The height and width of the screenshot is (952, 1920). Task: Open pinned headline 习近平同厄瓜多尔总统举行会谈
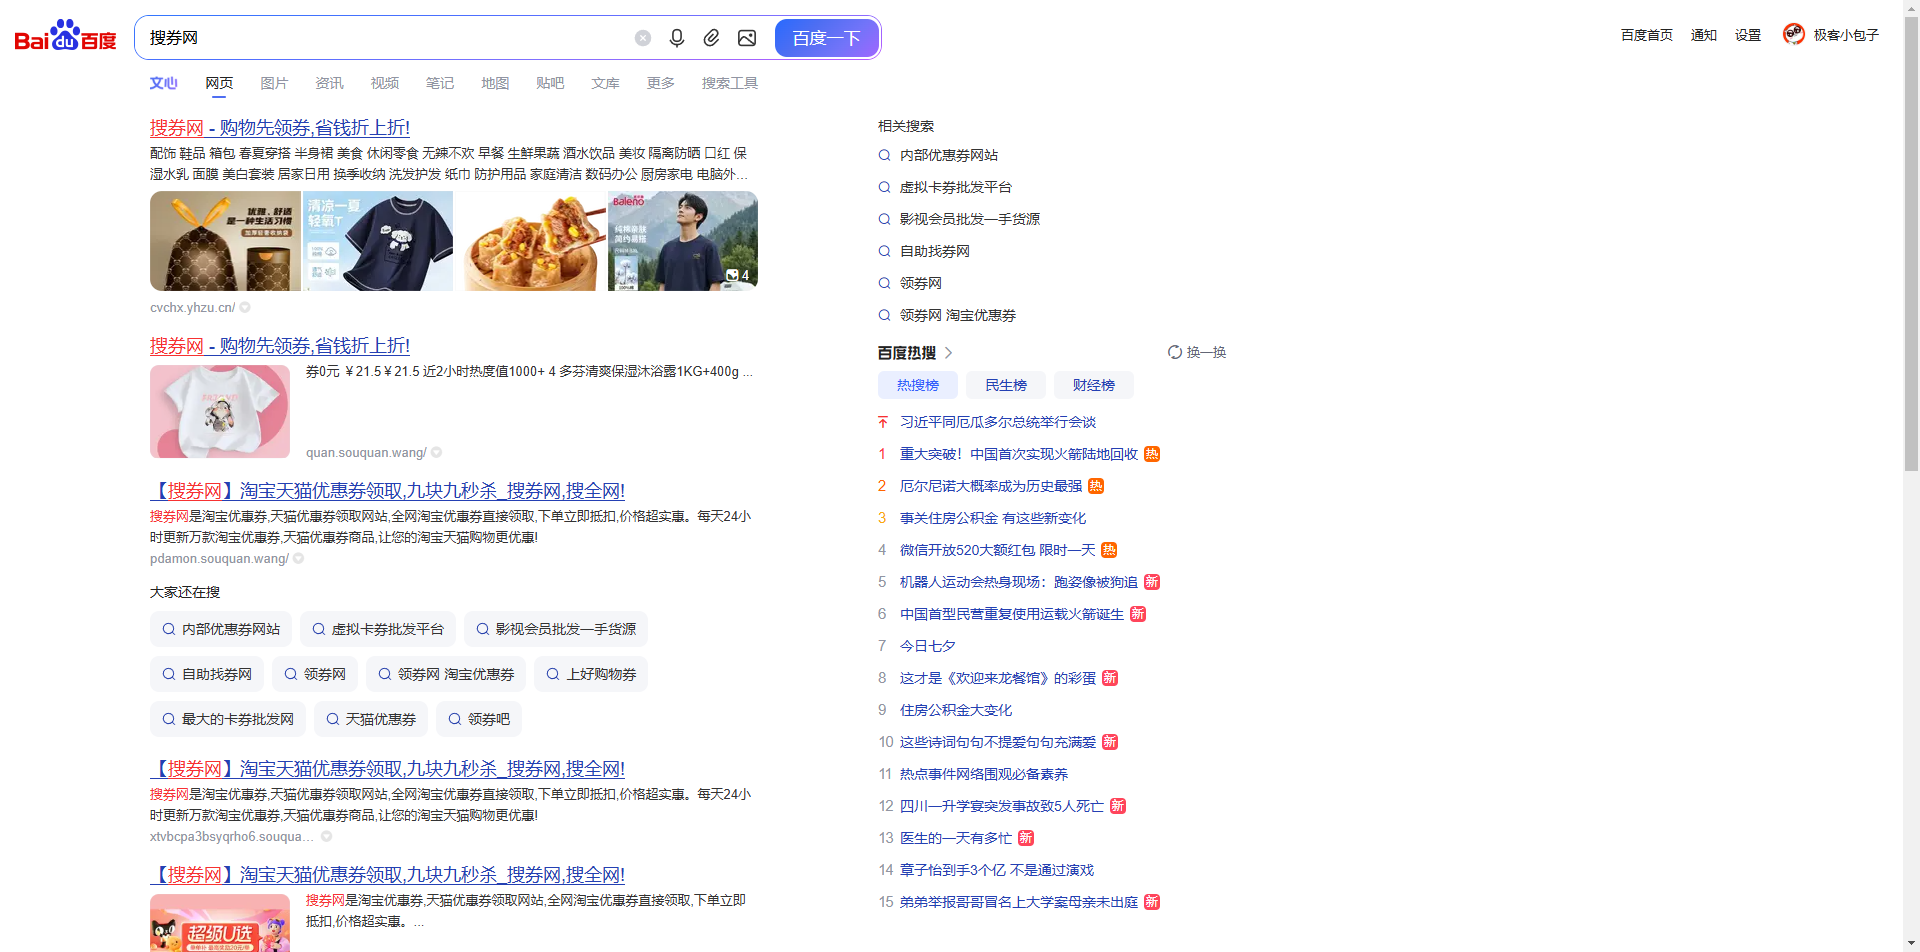pyautogui.click(x=998, y=422)
